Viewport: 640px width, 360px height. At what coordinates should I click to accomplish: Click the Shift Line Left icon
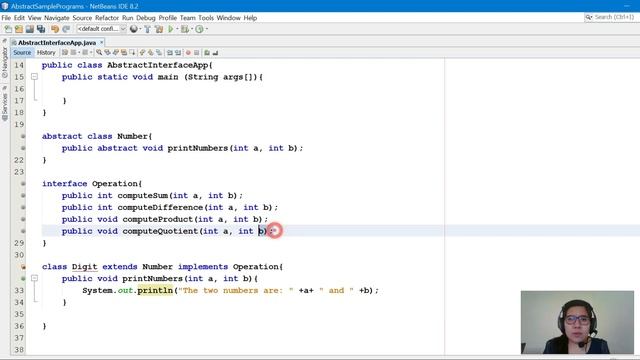point(170,53)
